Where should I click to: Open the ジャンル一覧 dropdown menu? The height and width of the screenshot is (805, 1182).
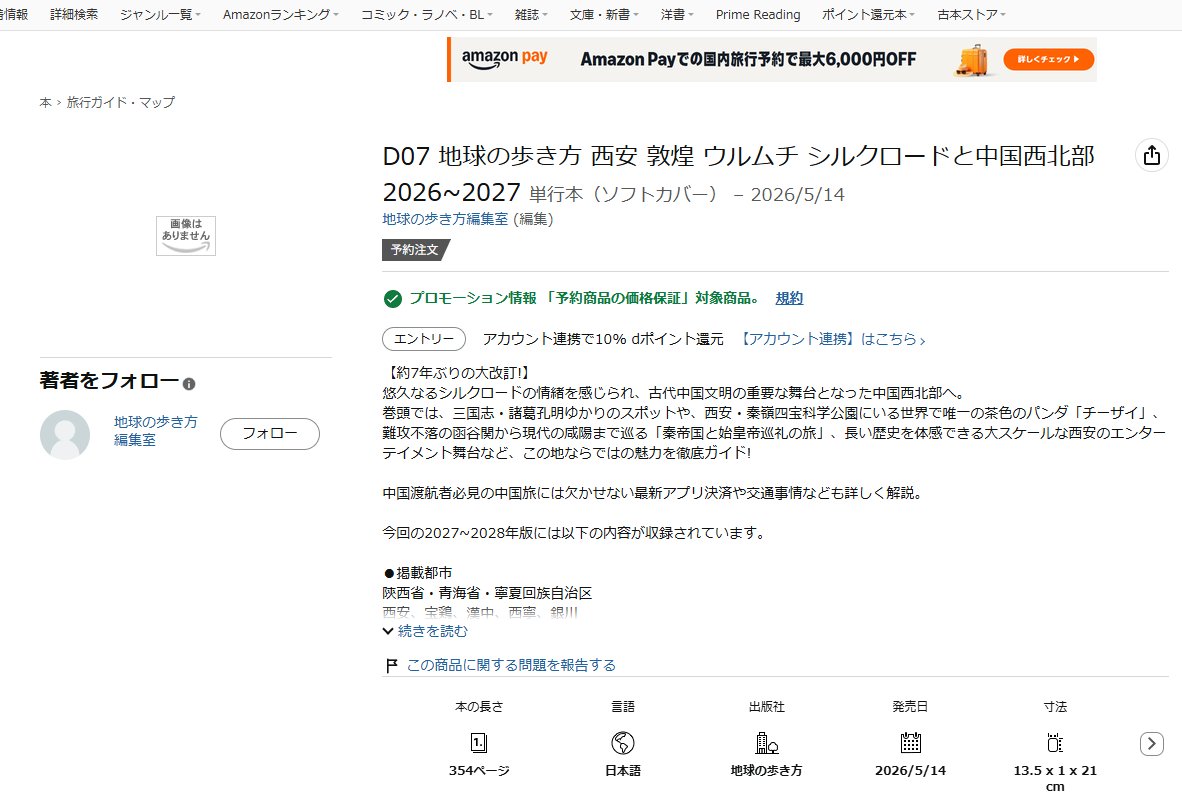pyautogui.click(x=160, y=14)
